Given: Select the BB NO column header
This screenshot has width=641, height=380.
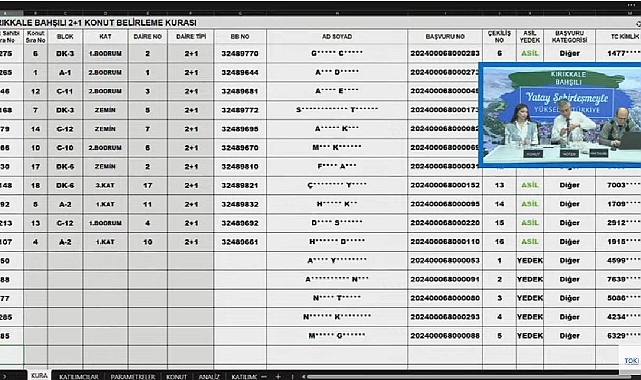Looking at the screenshot, I should pos(240,37).
